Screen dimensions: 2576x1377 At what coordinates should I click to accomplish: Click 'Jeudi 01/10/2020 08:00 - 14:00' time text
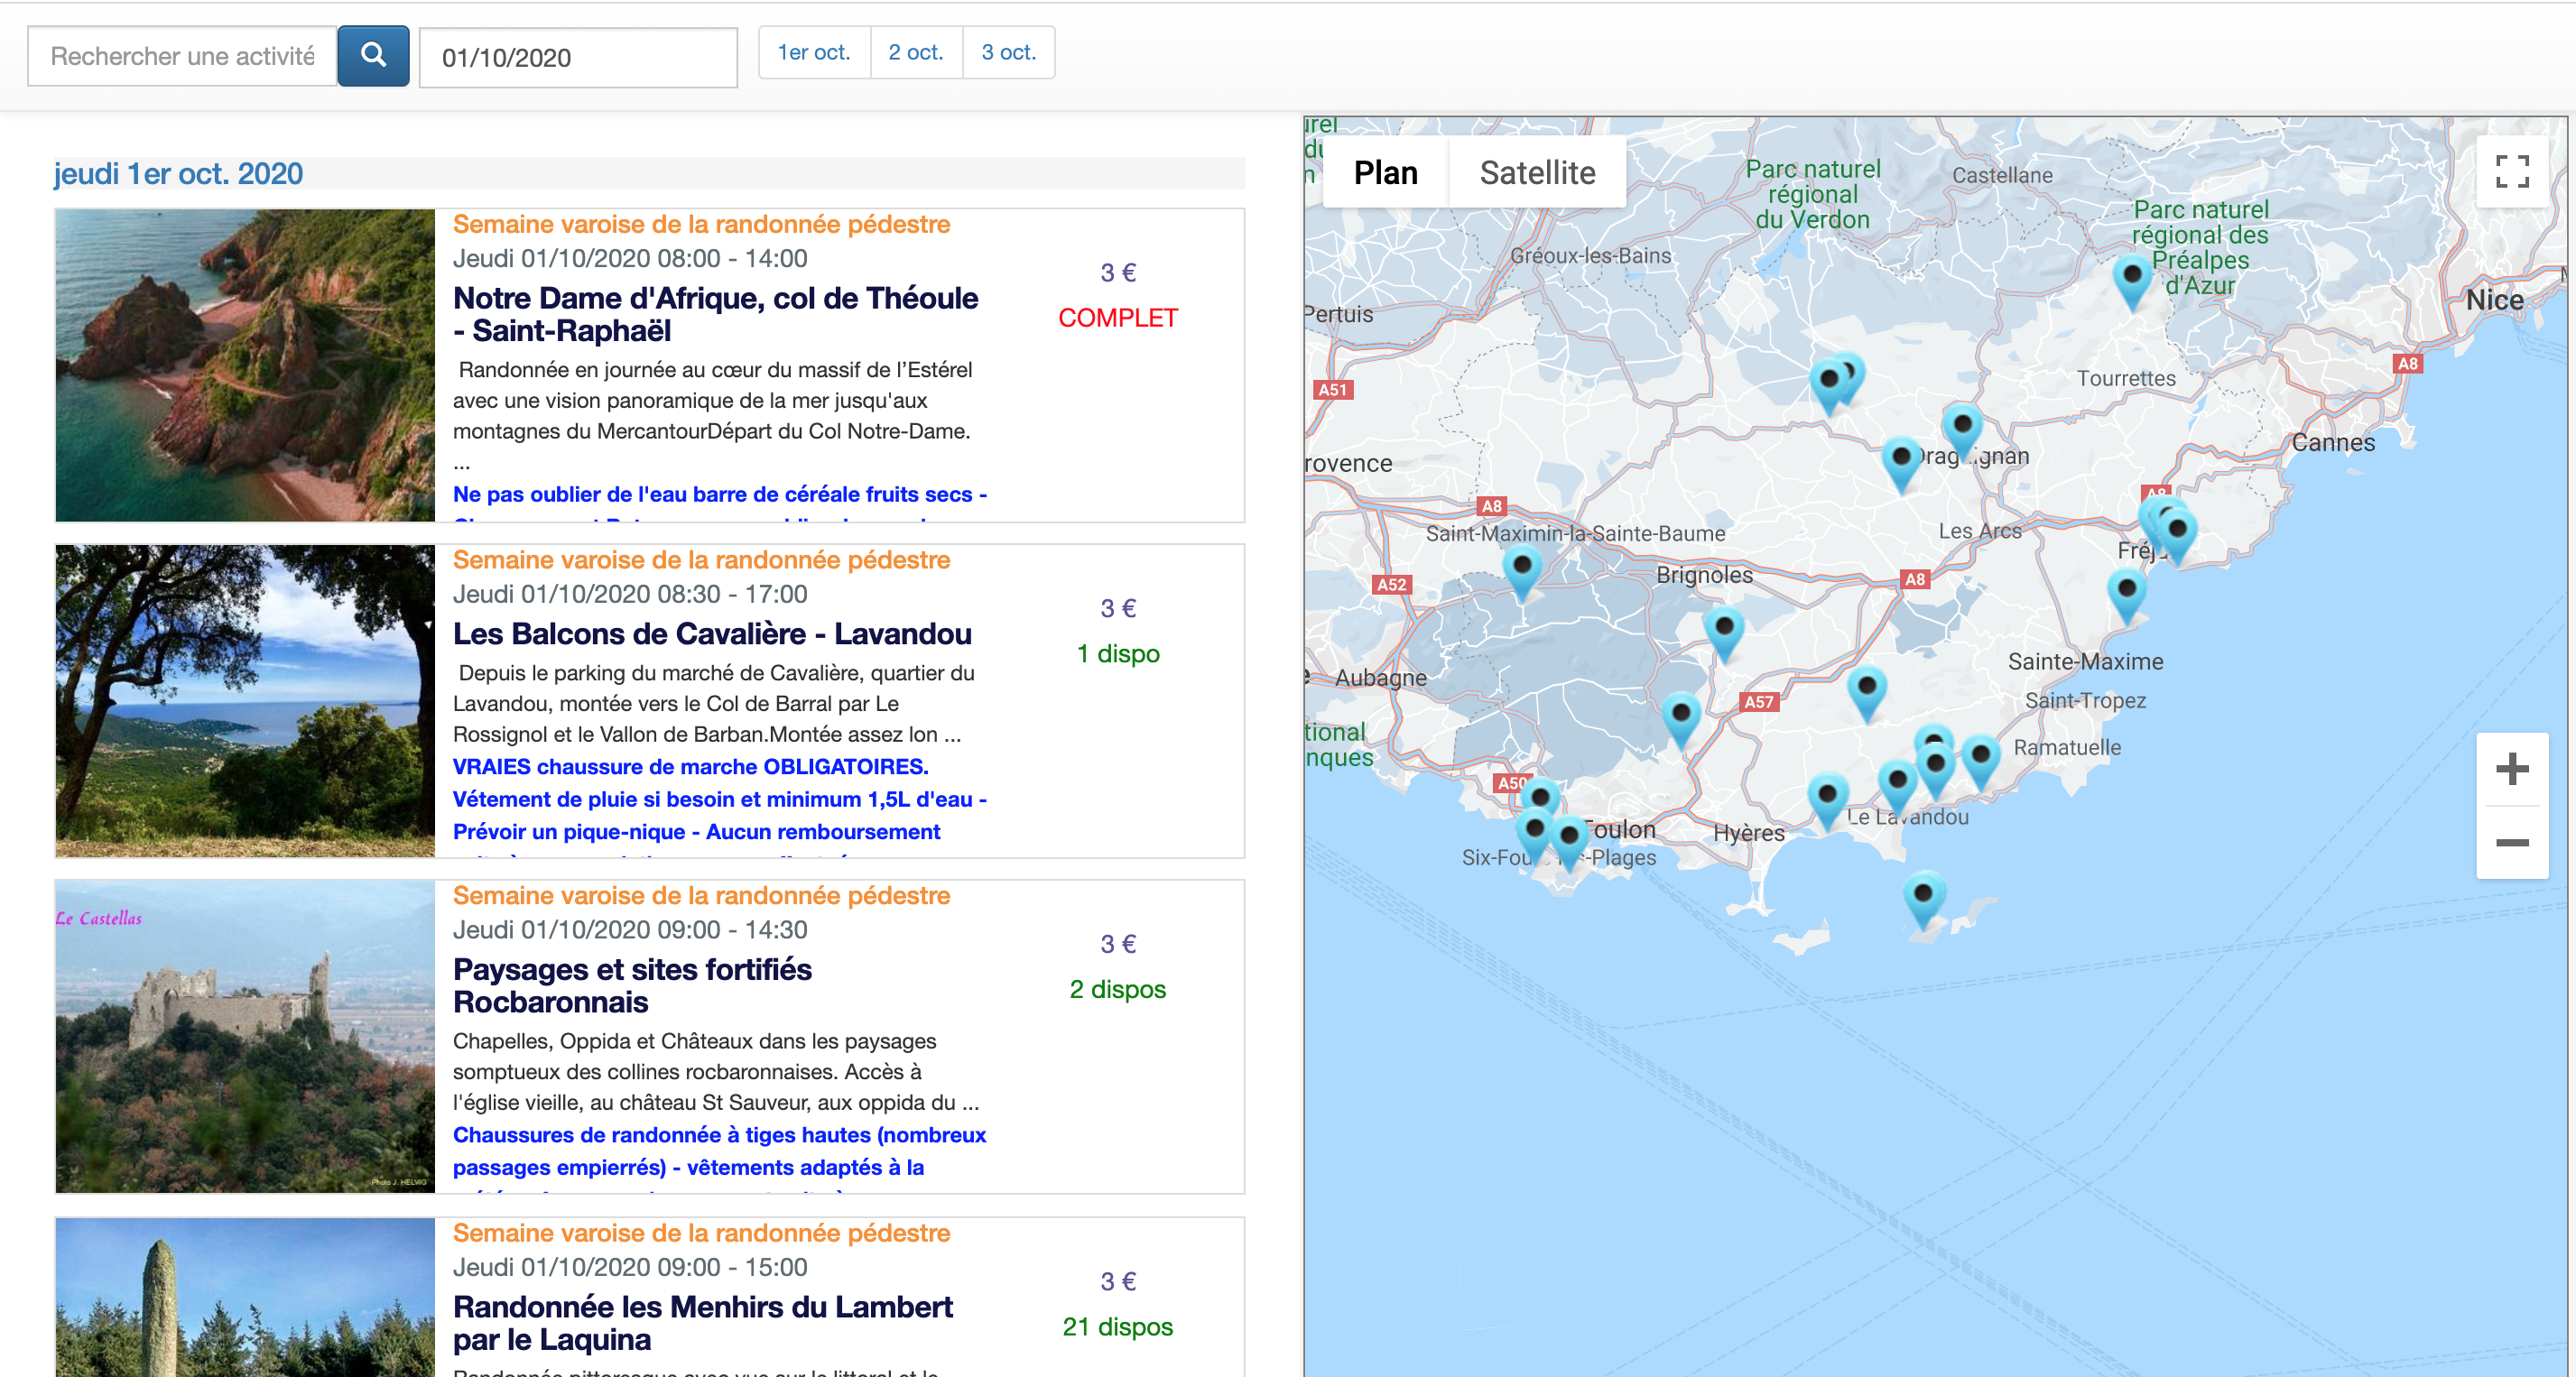point(630,258)
